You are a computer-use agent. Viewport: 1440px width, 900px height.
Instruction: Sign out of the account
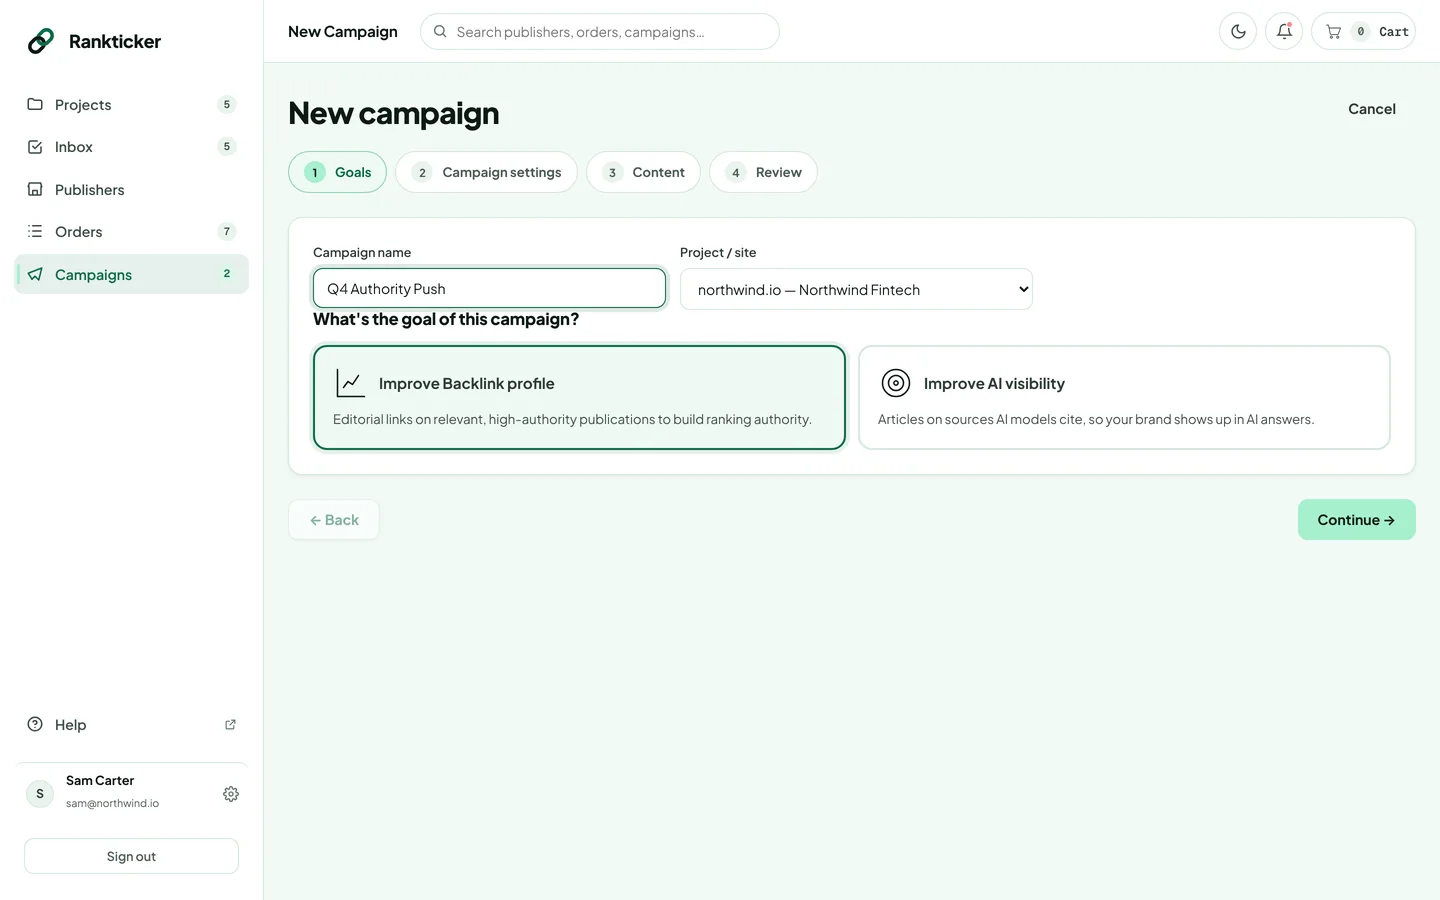(x=131, y=856)
